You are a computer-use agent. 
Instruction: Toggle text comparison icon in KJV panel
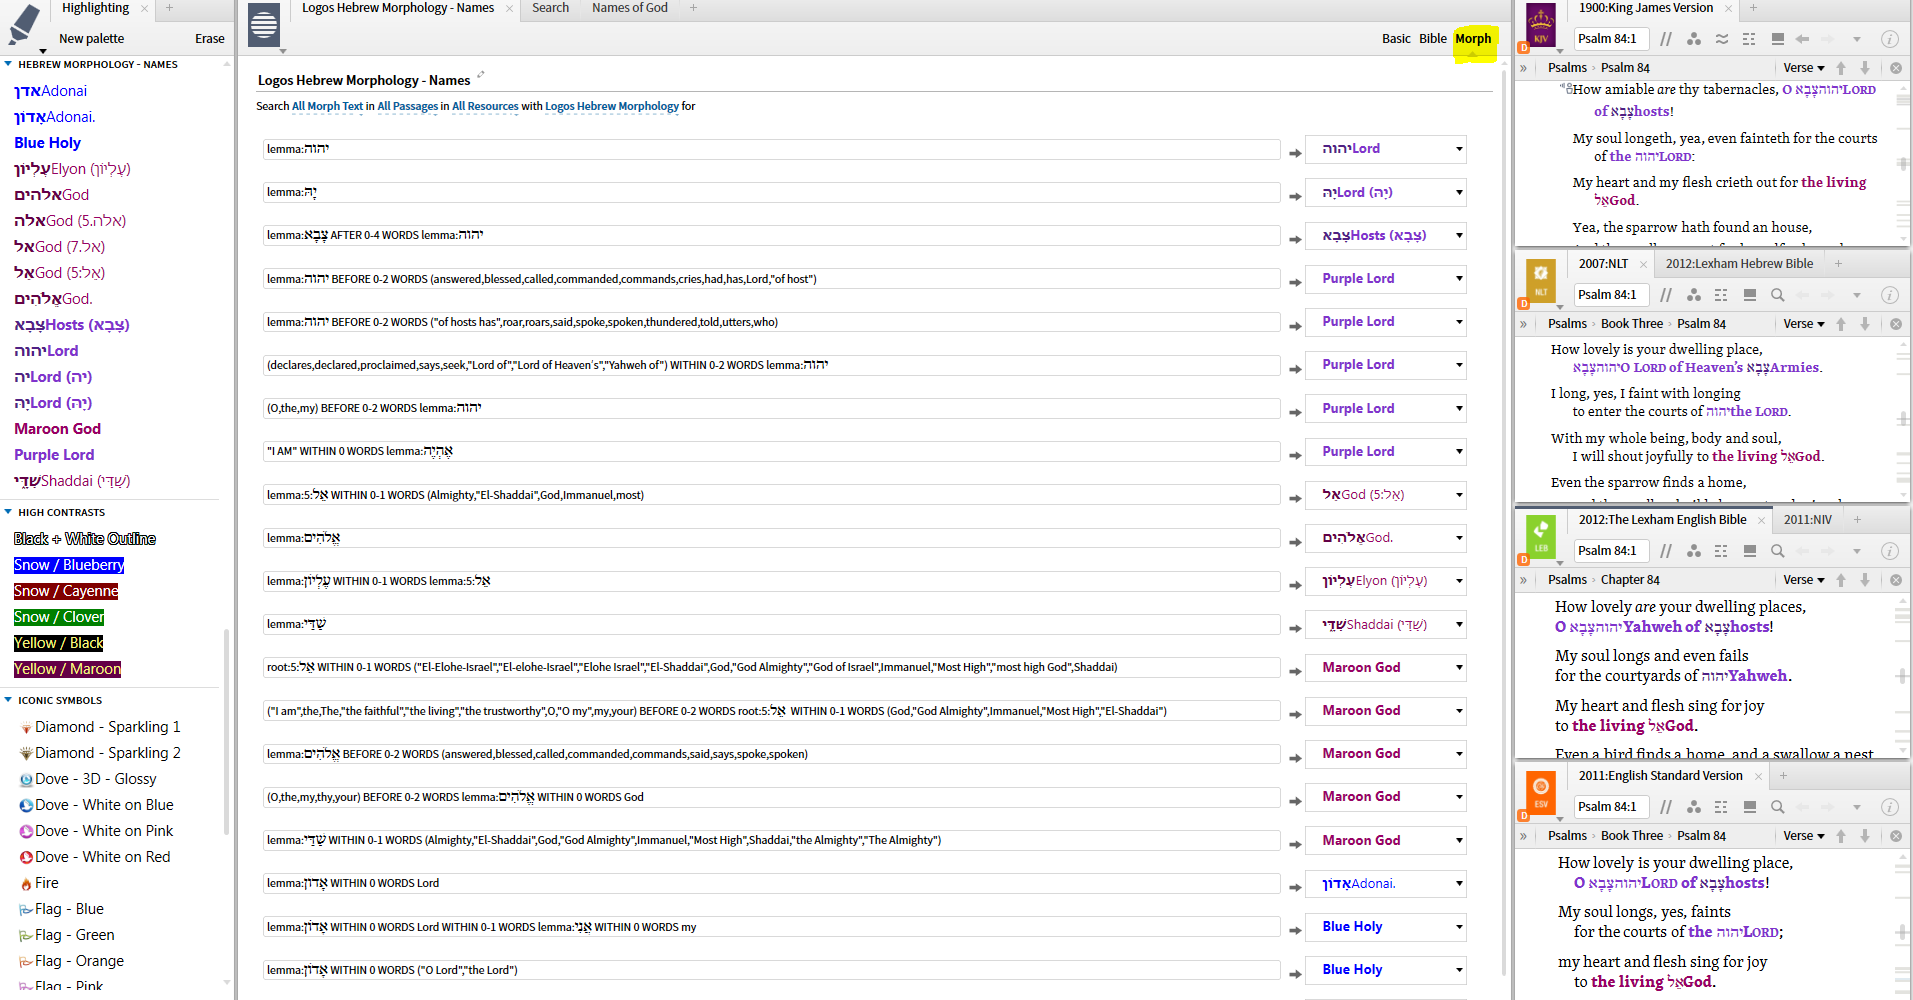[1722, 39]
